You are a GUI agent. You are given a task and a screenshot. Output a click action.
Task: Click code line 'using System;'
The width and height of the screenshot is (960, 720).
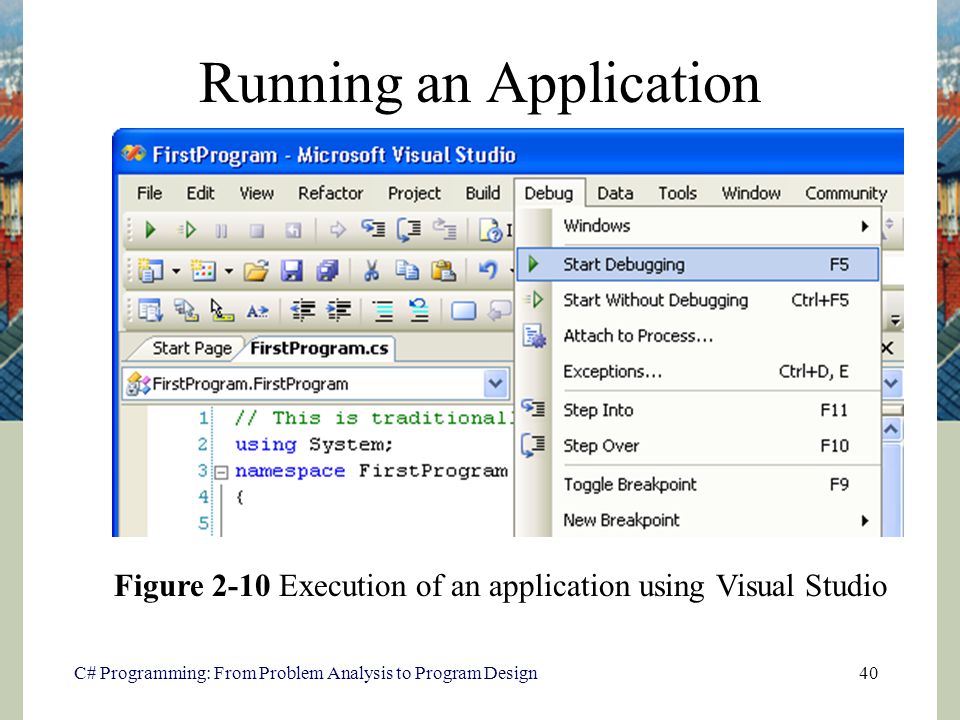[x=313, y=444]
